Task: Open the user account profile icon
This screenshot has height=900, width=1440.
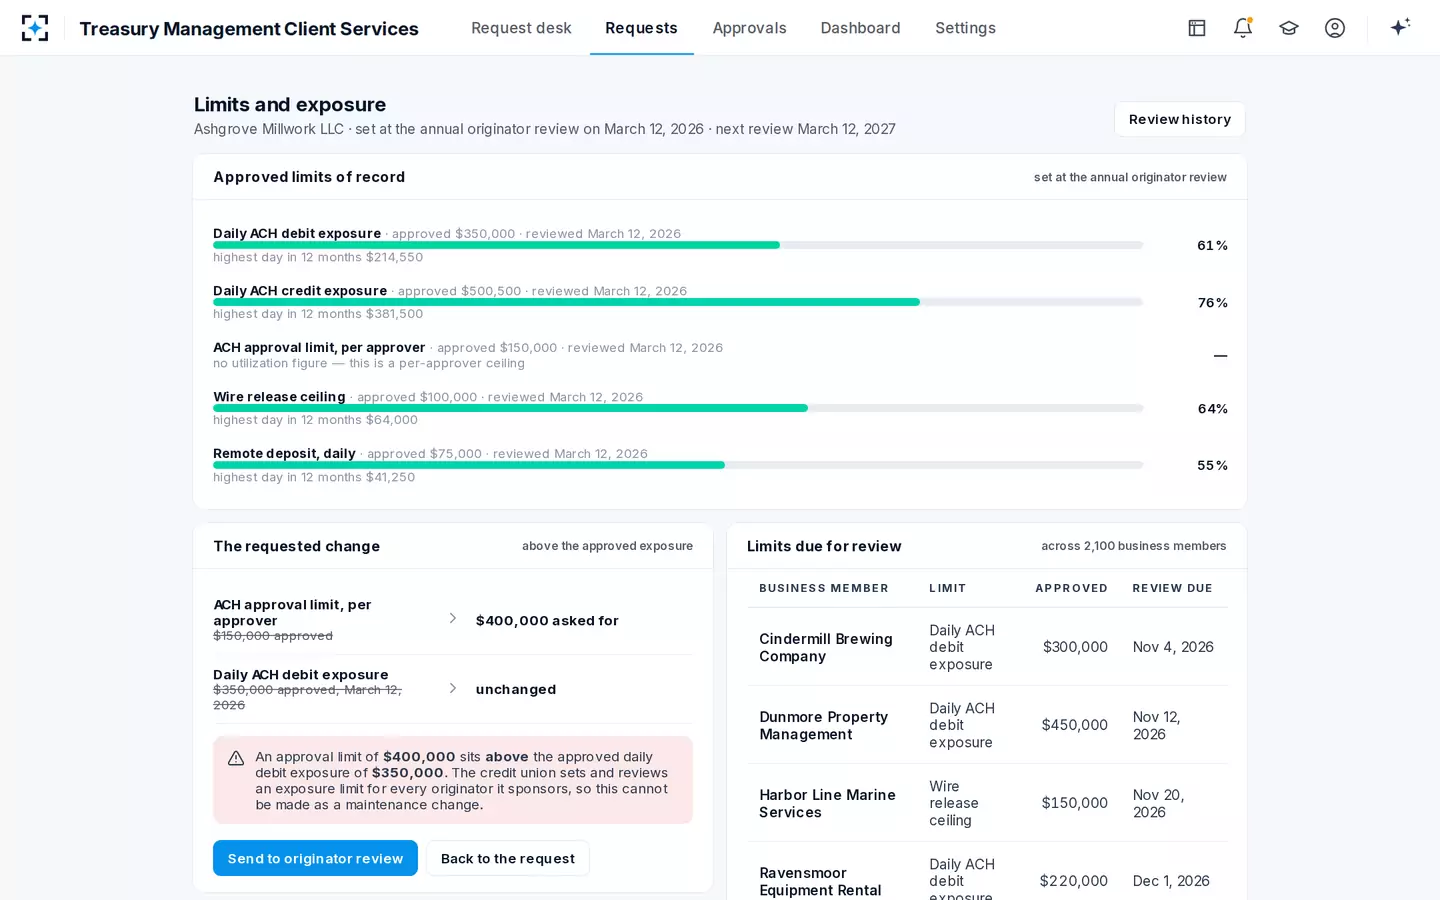Action: tap(1335, 28)
